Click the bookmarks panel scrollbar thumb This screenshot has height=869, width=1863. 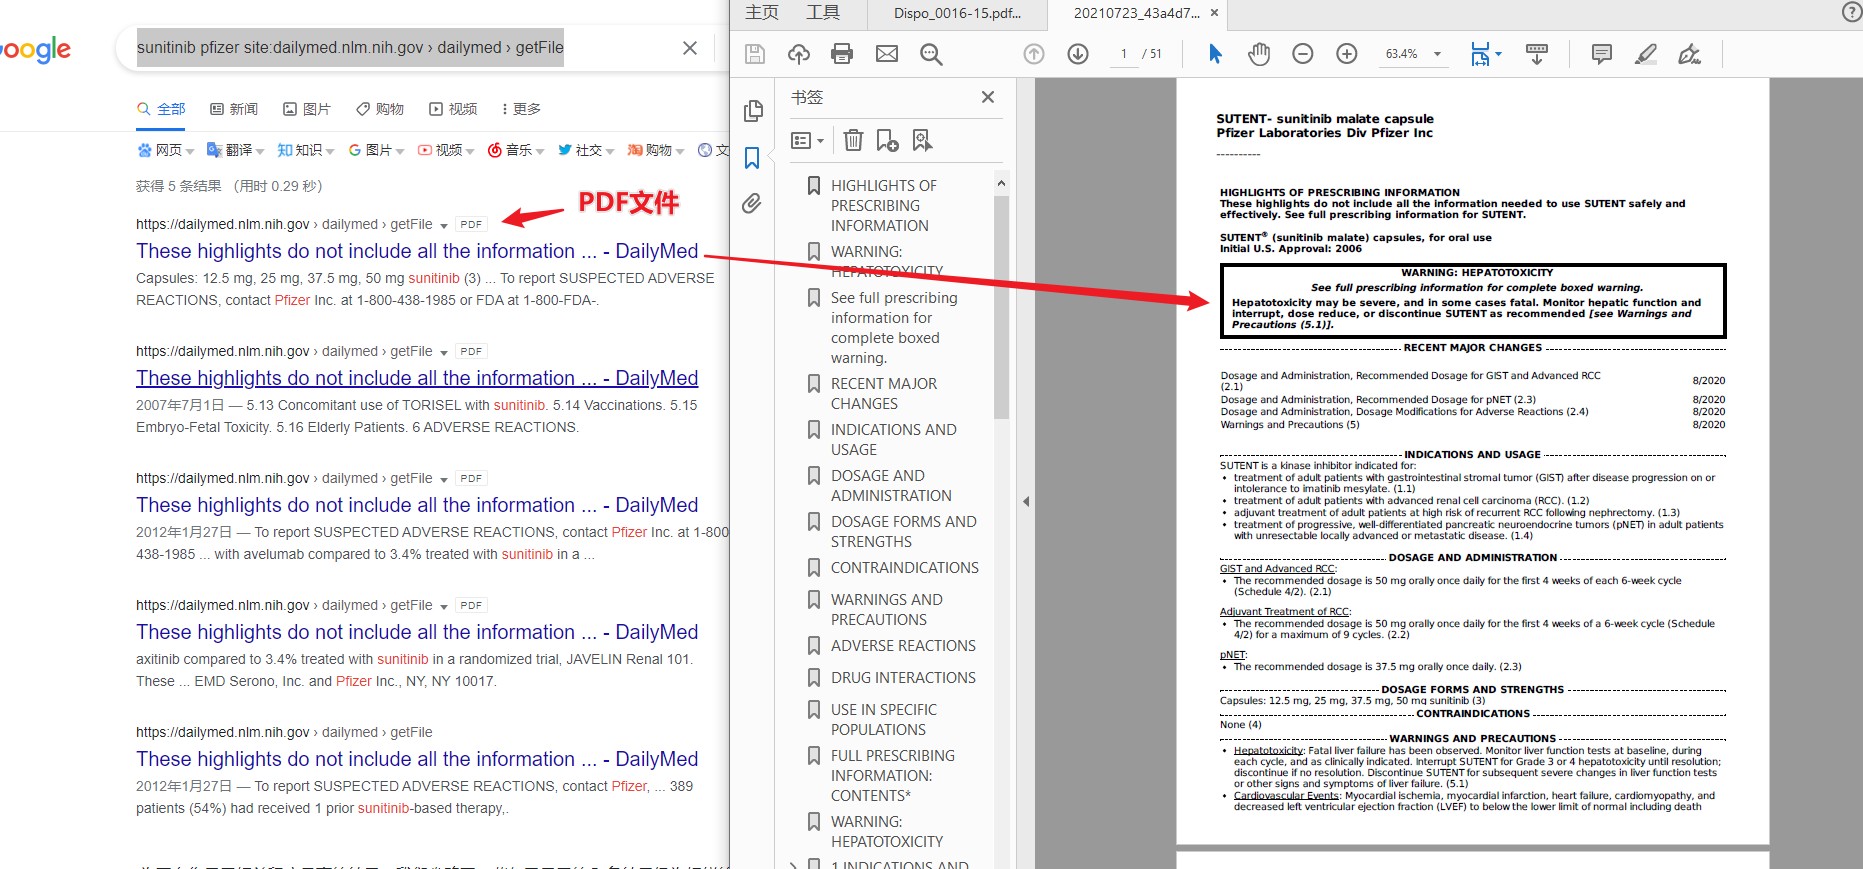(x=1001, y=307)
